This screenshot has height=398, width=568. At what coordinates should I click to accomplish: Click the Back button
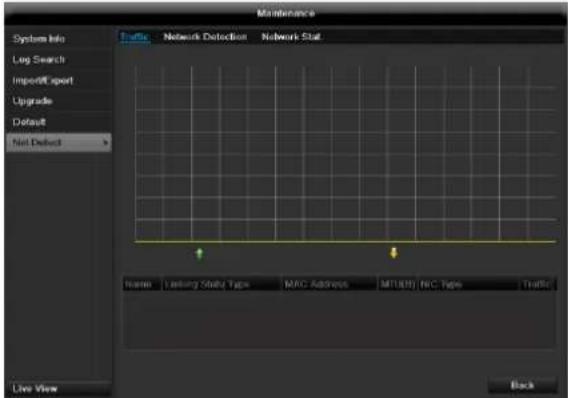click(522, 385)
